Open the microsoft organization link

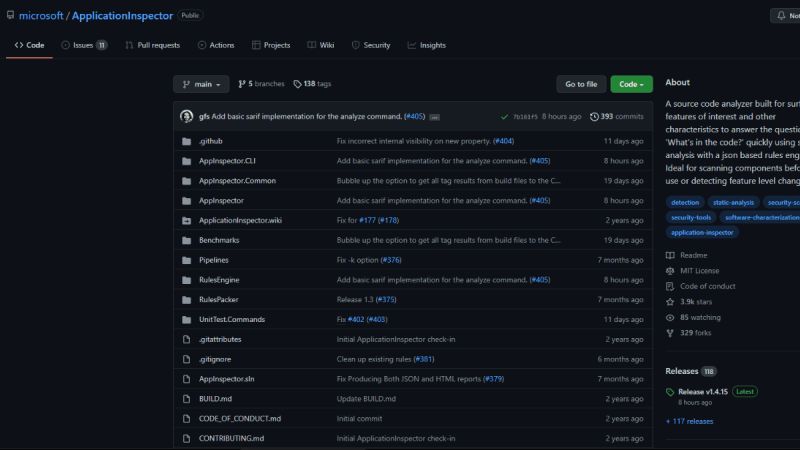click(x=41, y=16)
